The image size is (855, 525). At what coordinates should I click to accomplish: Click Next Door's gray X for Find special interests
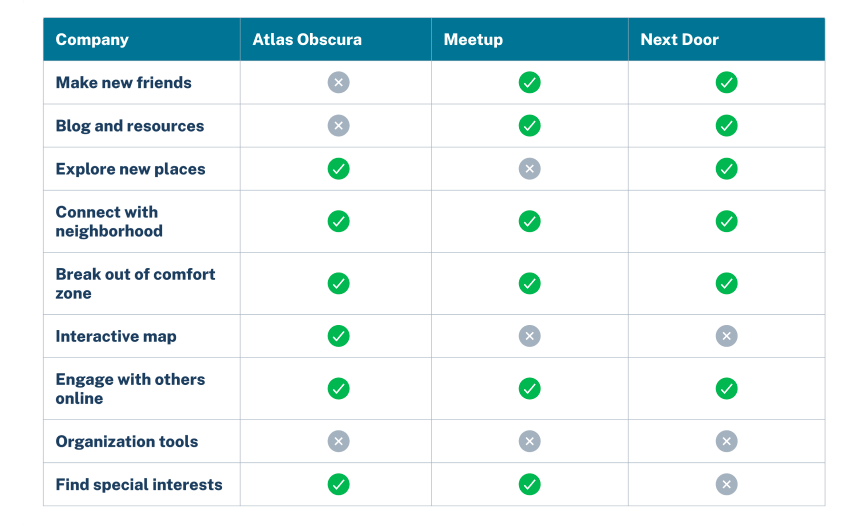point(726,484)
